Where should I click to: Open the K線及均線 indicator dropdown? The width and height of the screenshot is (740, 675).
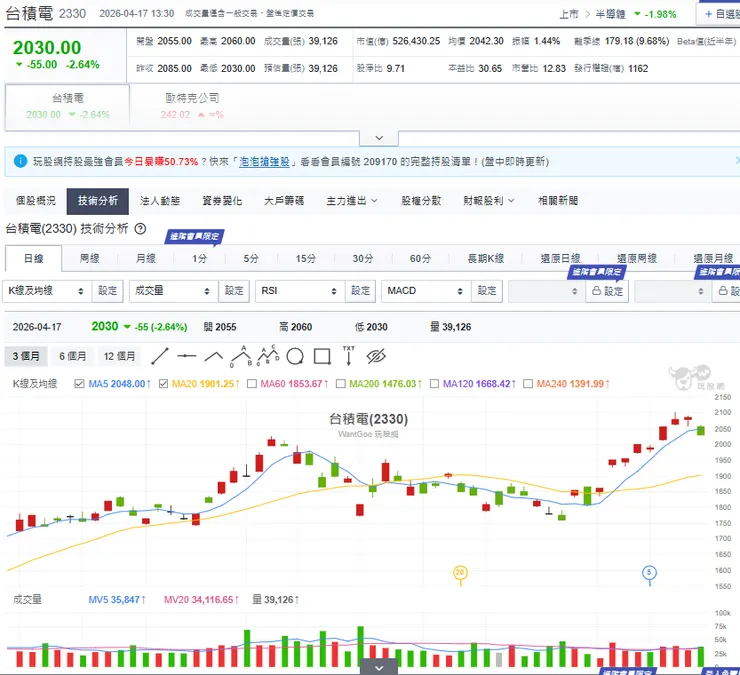(x=46, y=291)
